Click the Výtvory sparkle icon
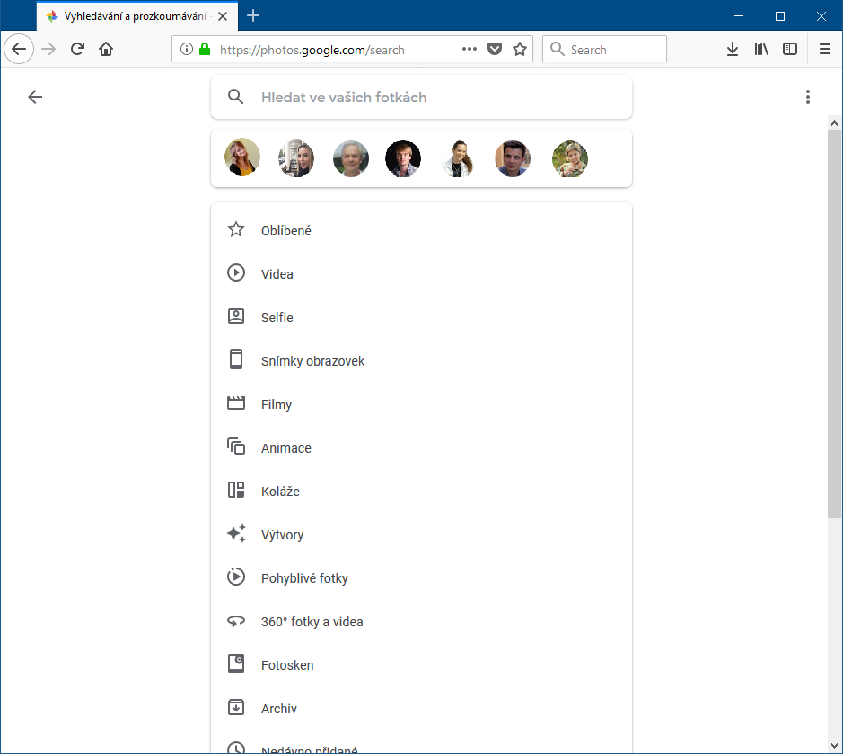This screenshot has width=843, height=754. 235,534
